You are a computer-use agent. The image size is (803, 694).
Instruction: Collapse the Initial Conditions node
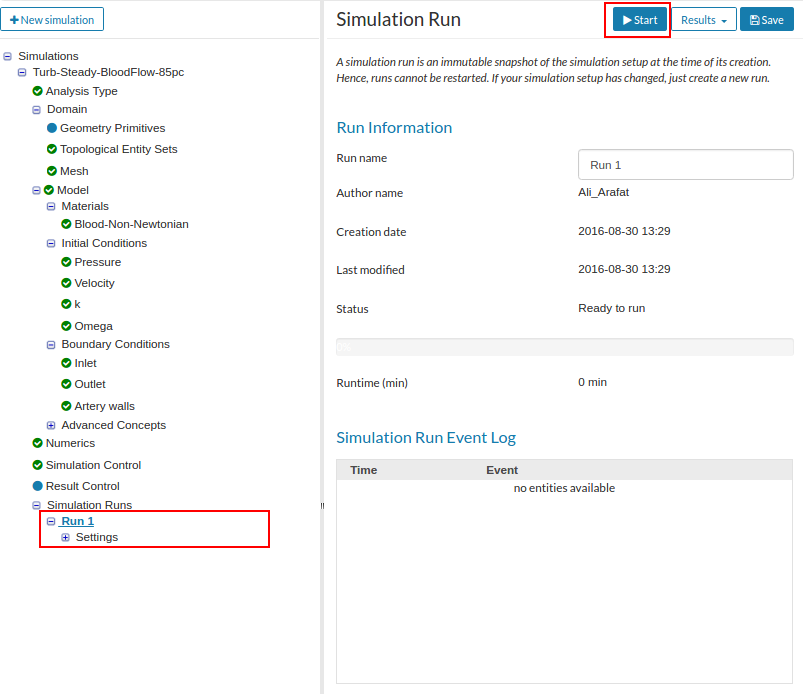pyautogui.click(x=51, y=243)
